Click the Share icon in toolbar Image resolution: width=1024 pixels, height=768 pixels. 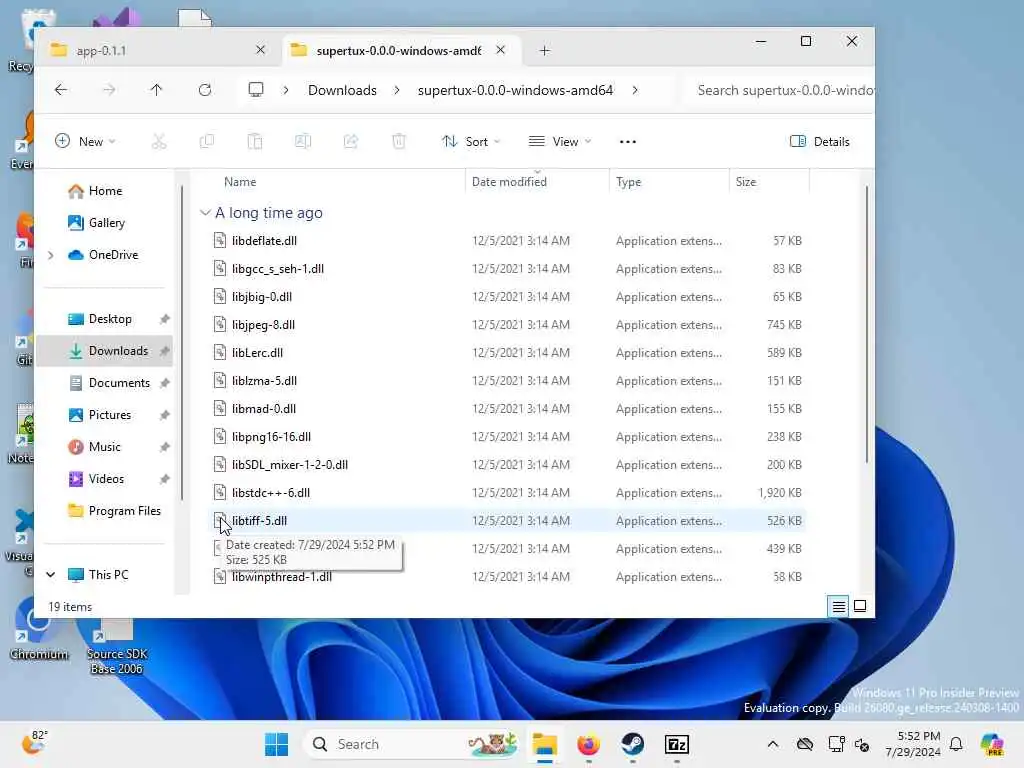pyautogui.click(x=351, y=142)
